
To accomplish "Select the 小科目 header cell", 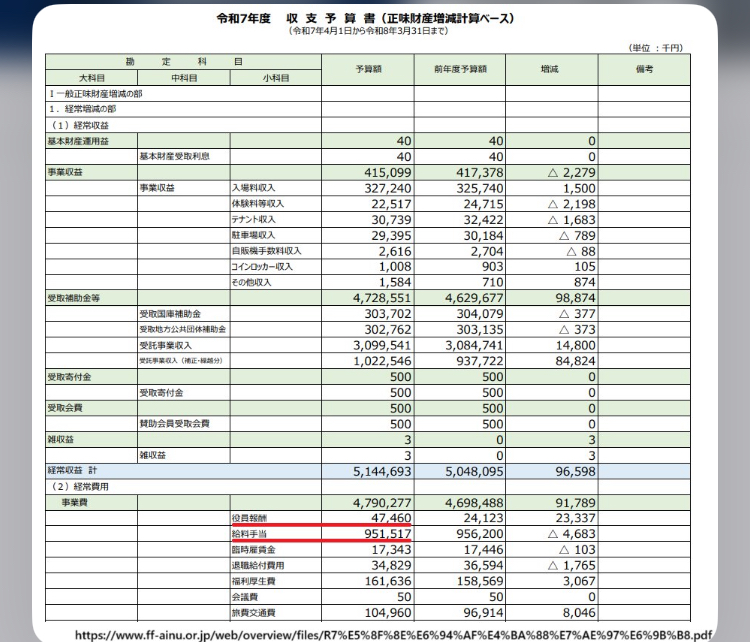I will pyautogui.click(x=276, y=77).
